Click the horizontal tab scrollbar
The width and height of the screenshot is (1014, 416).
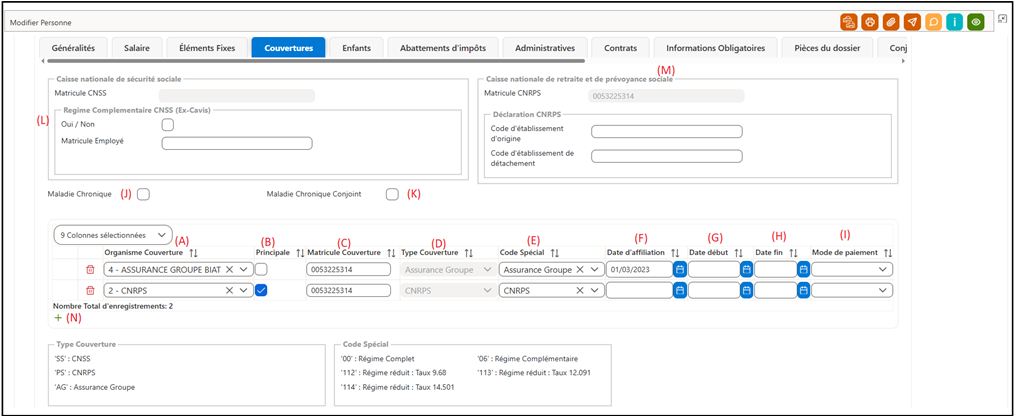pos(314,61)
